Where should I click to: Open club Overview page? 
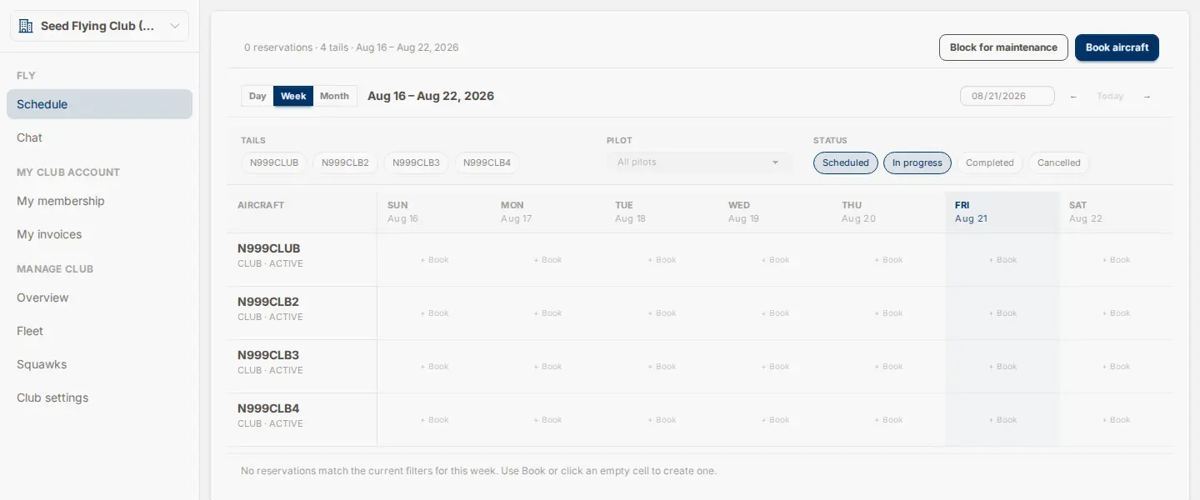99,298
